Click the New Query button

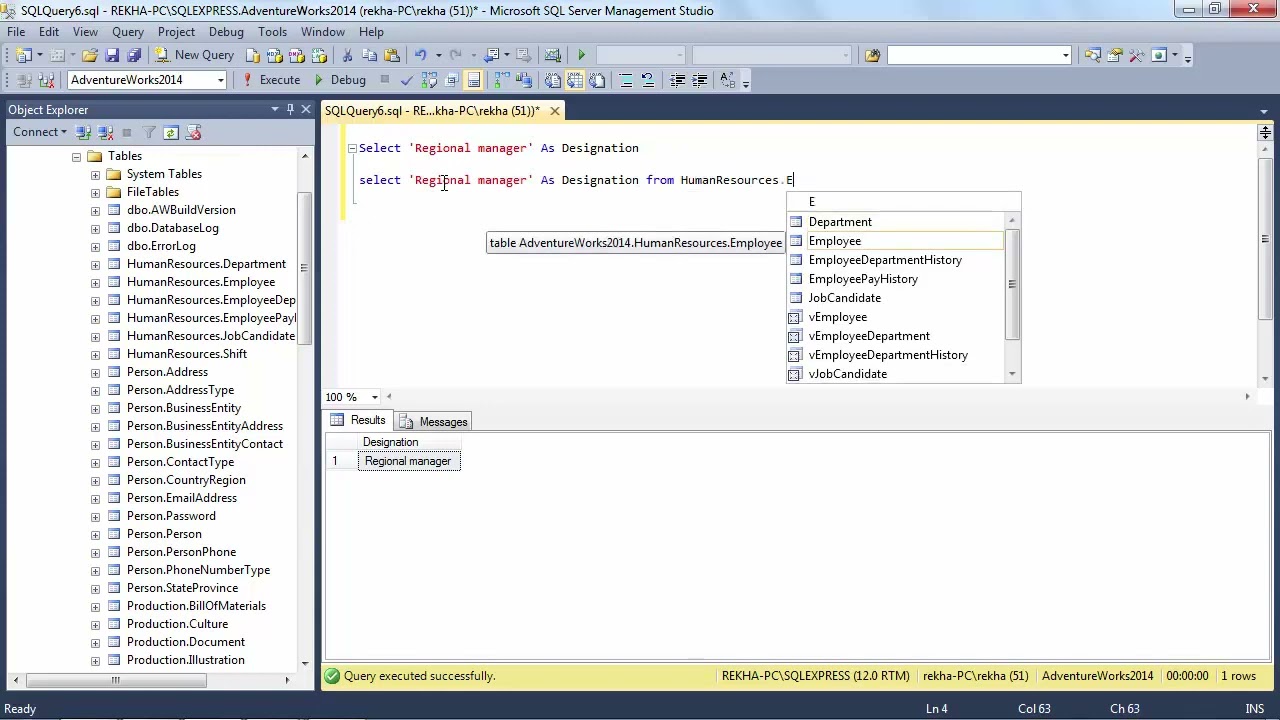(197, 55)
